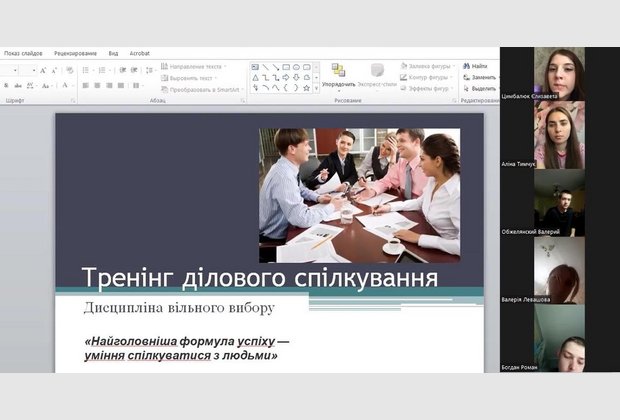Justify the text alignment
The image size is (620, 420).
[121, 85]
